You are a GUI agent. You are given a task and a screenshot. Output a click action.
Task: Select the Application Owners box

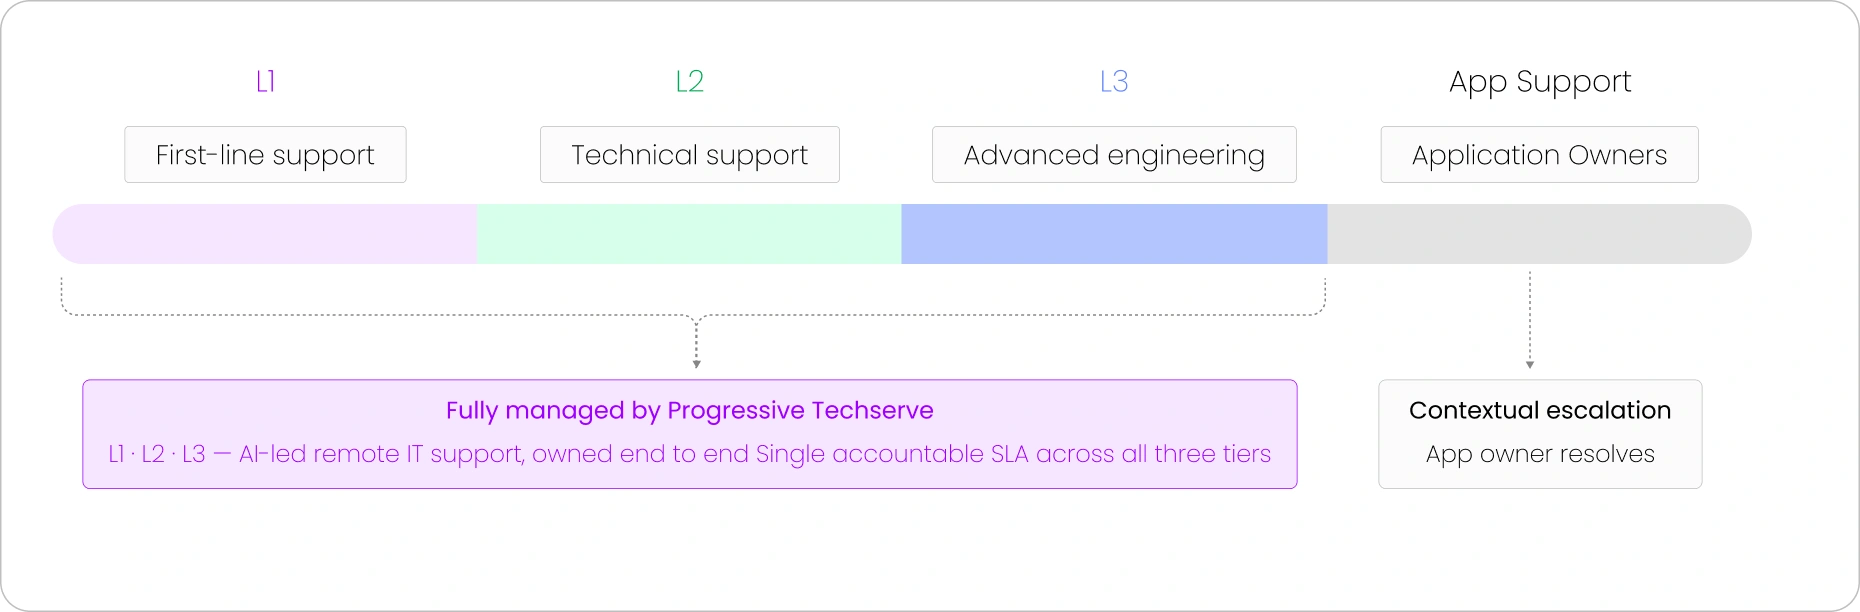click(x=1540, y=154)
